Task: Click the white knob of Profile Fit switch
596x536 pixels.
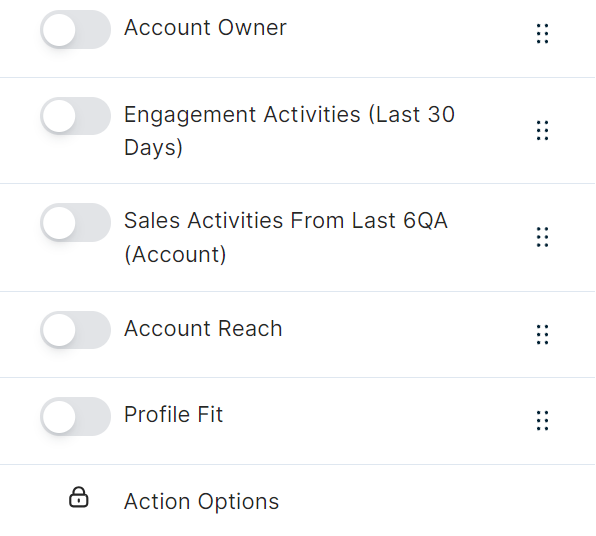Action: pos(59,416)
